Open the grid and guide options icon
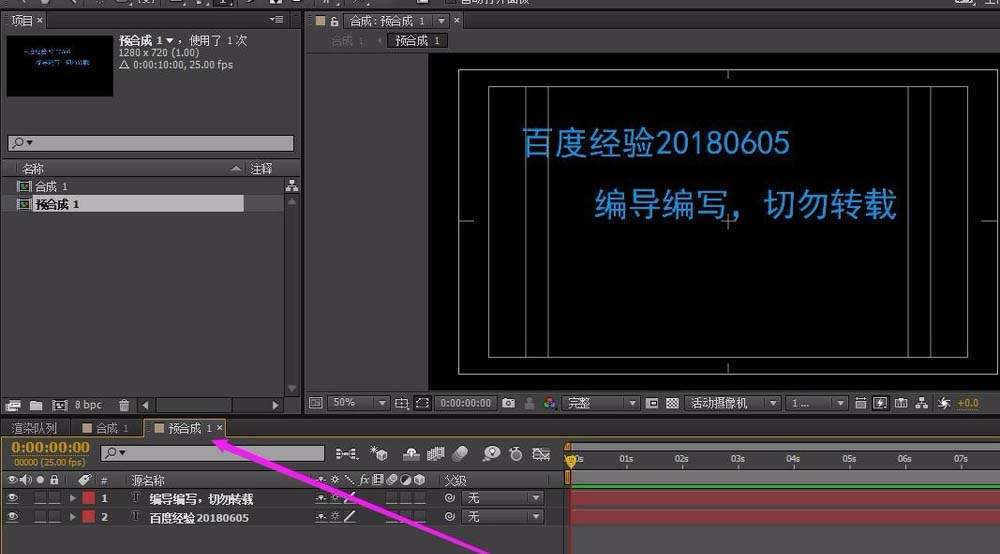Image resolution: width=1000 pixels, height=554 pixels. tap(401, 403)
